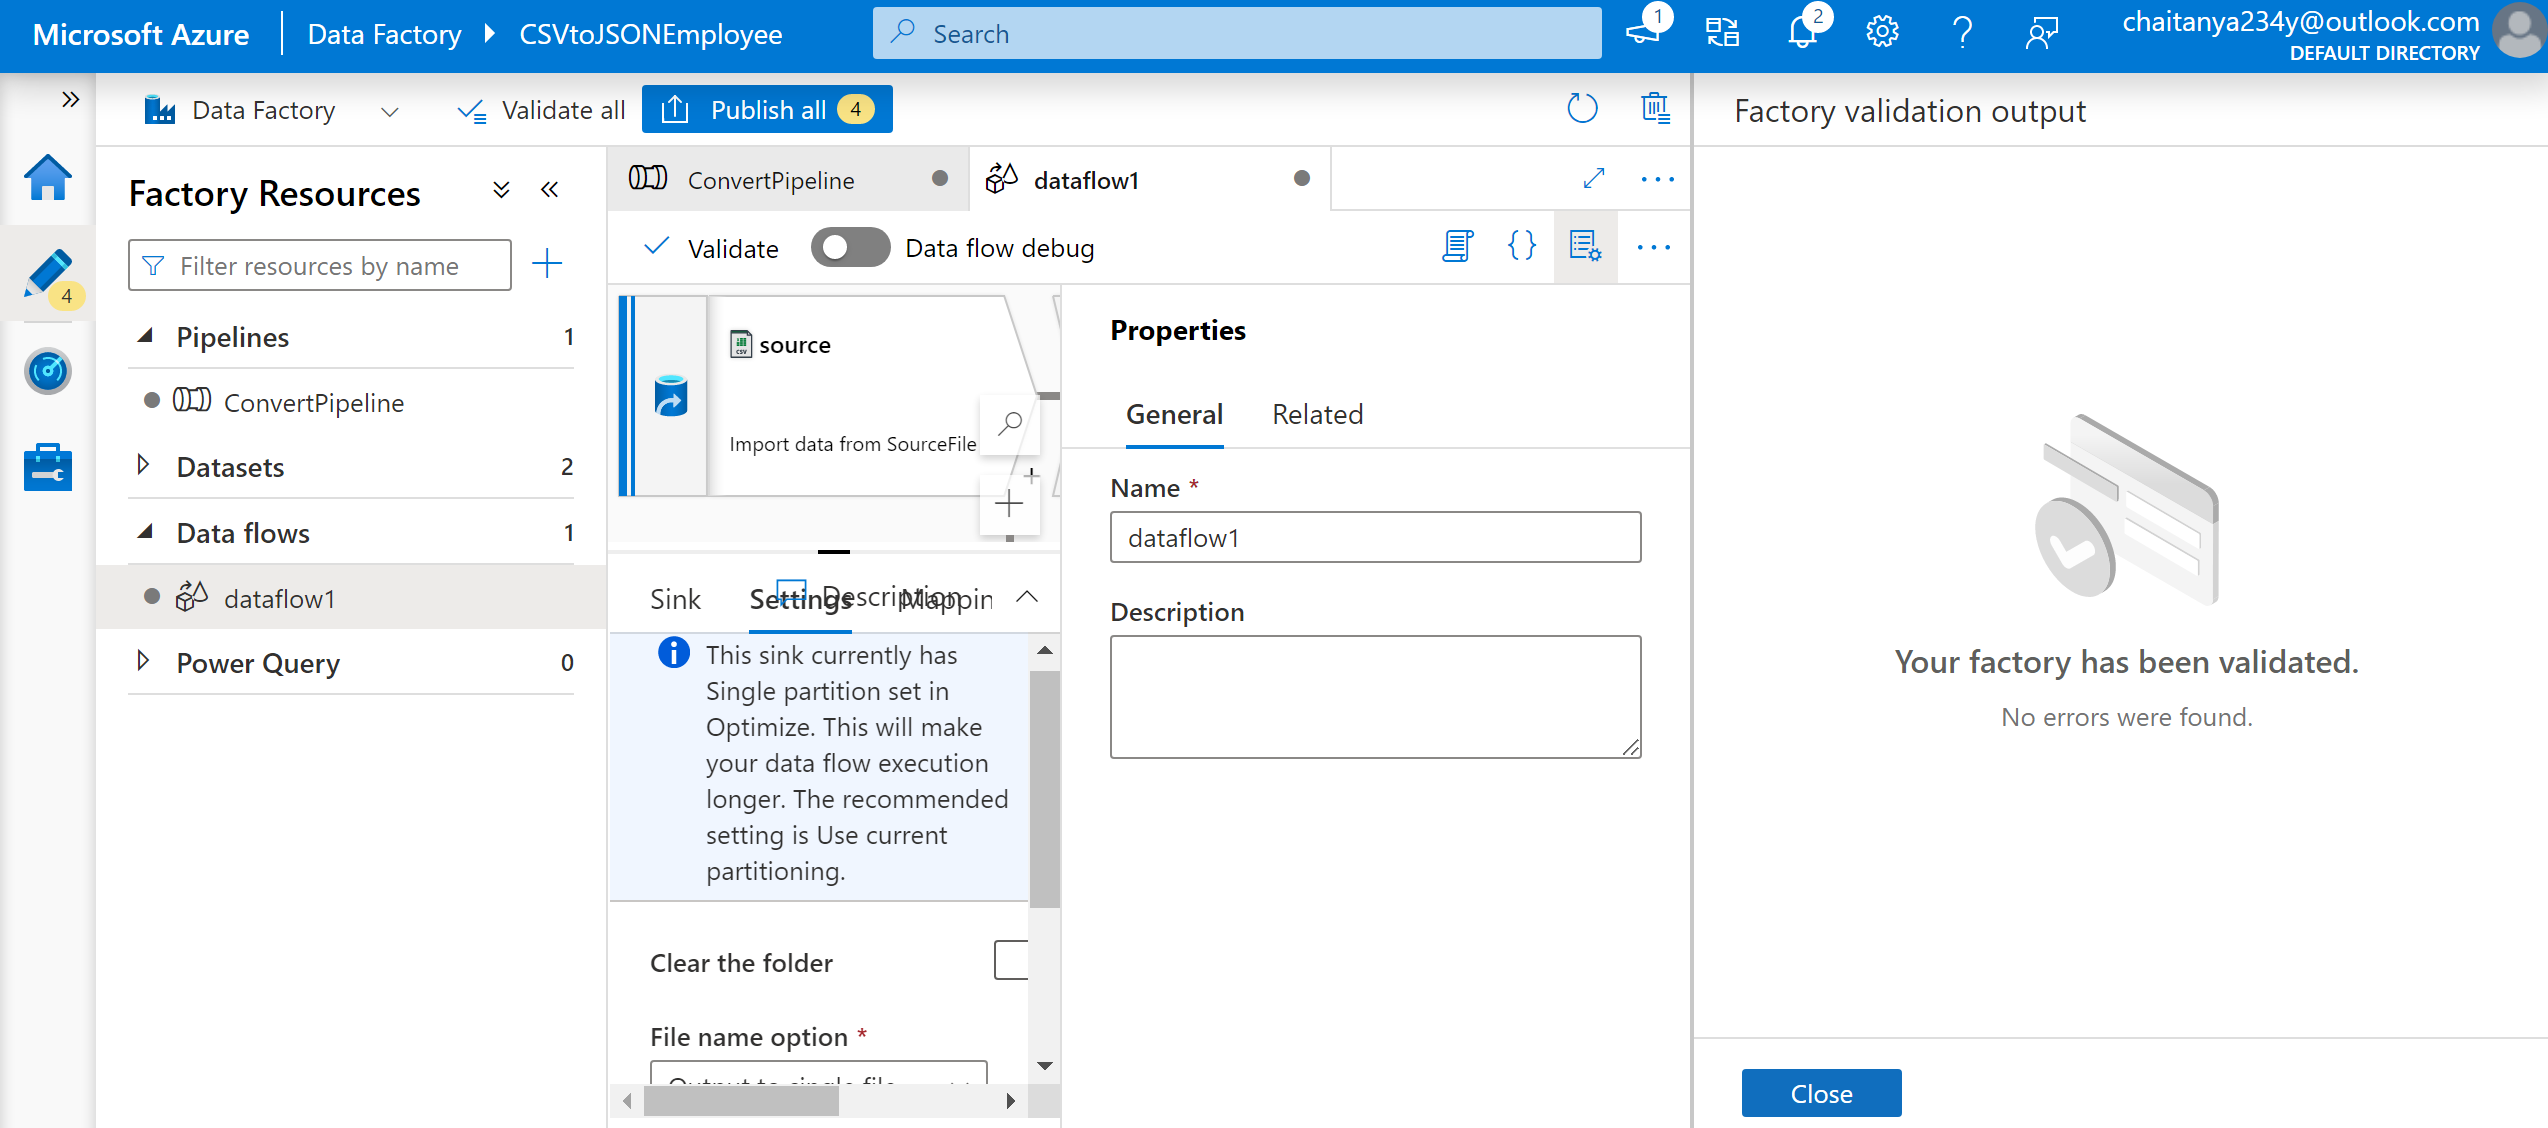Viewport: 2548px width, 1128px height.
Task: Close the Factory validation output panel
Action: (x=1821, y=1093)
